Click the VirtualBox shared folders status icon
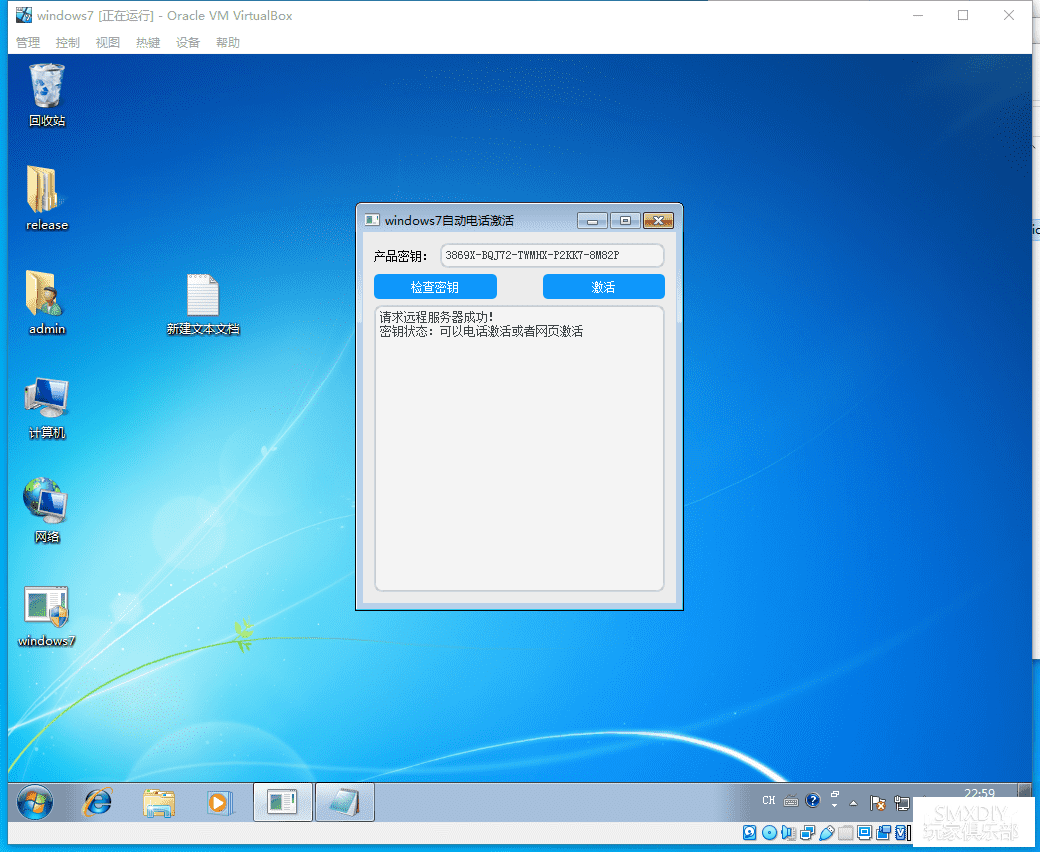This screenshot has width=1040, height=852. click(x=846, y=833)
